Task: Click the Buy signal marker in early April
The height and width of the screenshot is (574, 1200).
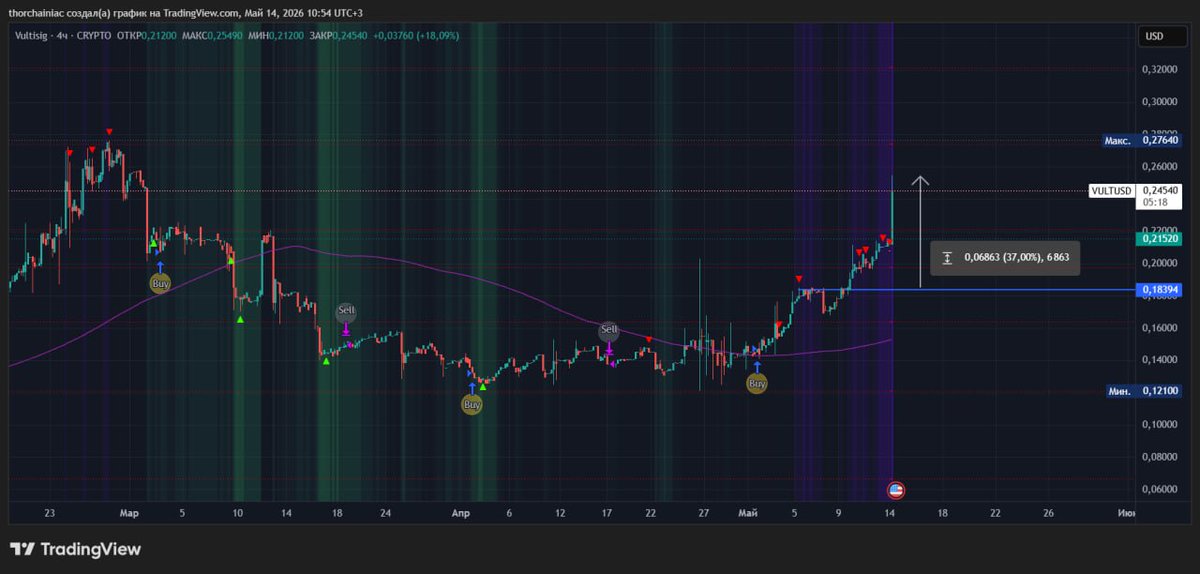Action: pos(471,405)
